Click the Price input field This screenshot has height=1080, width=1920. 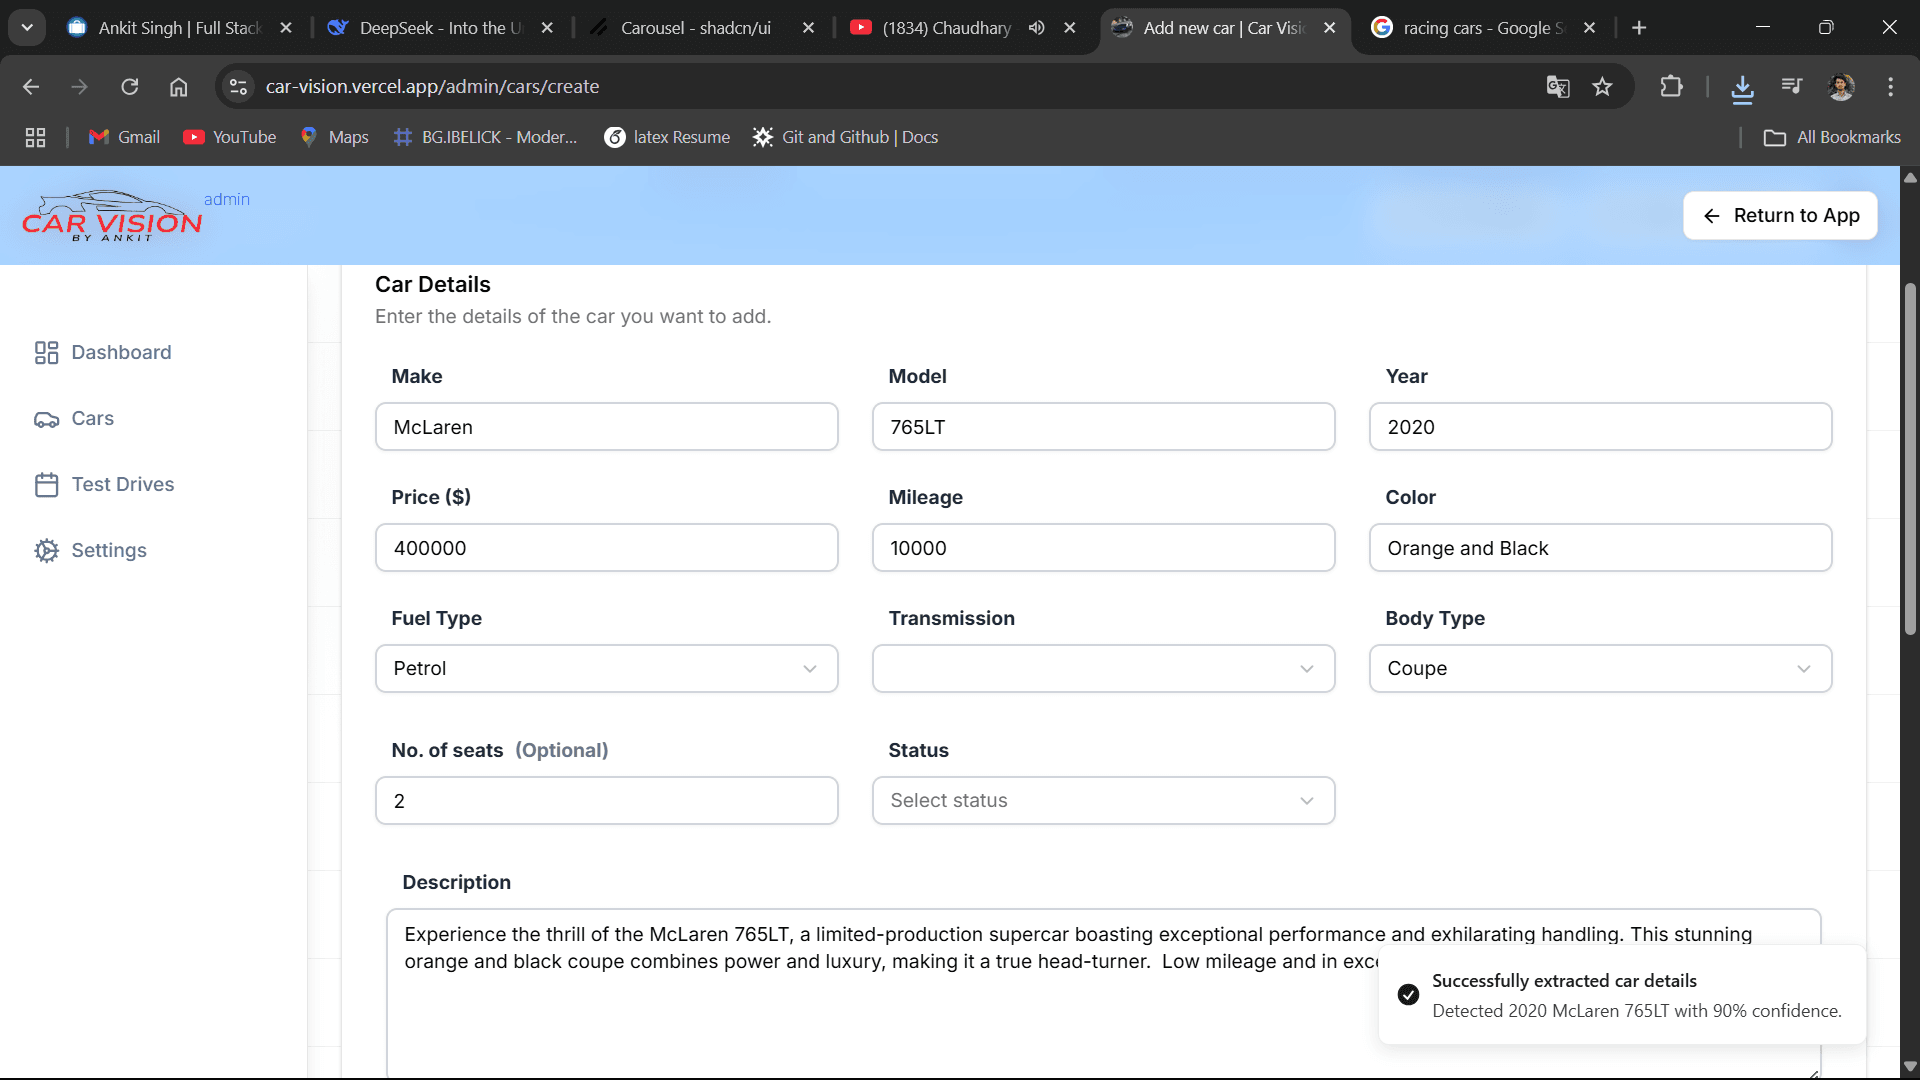[606, 548]
